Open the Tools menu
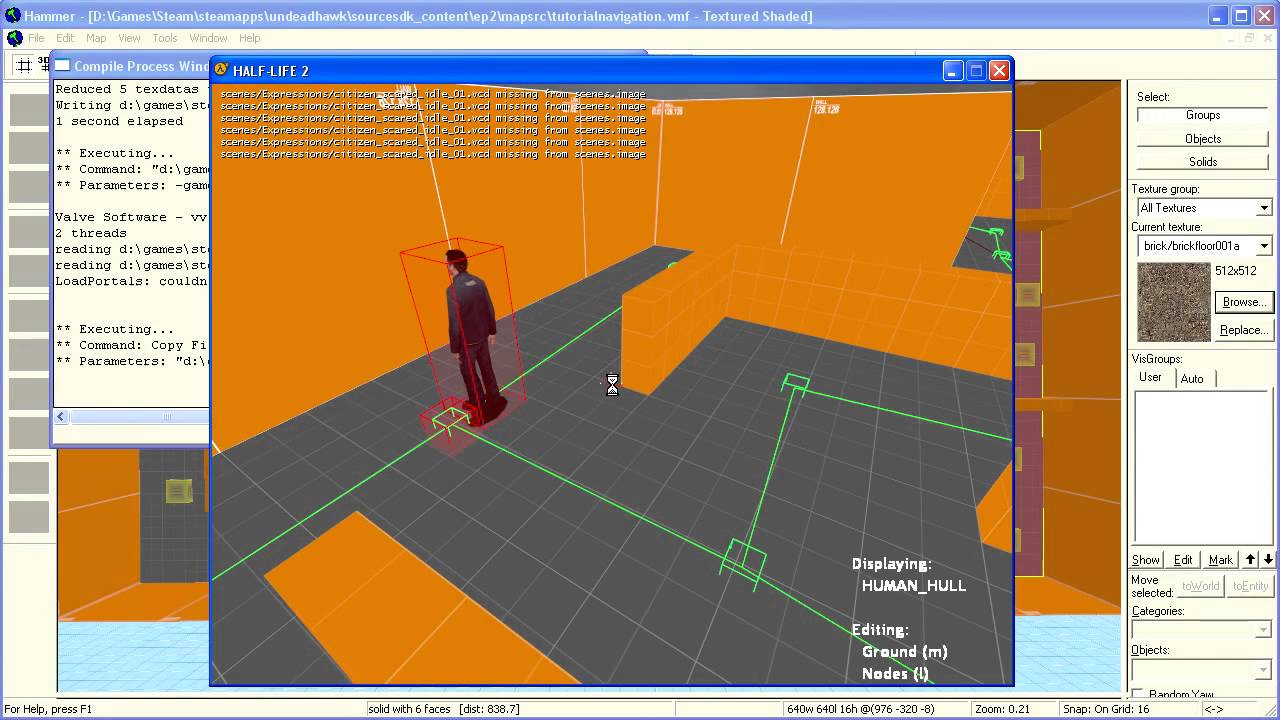 pos(165,38)
